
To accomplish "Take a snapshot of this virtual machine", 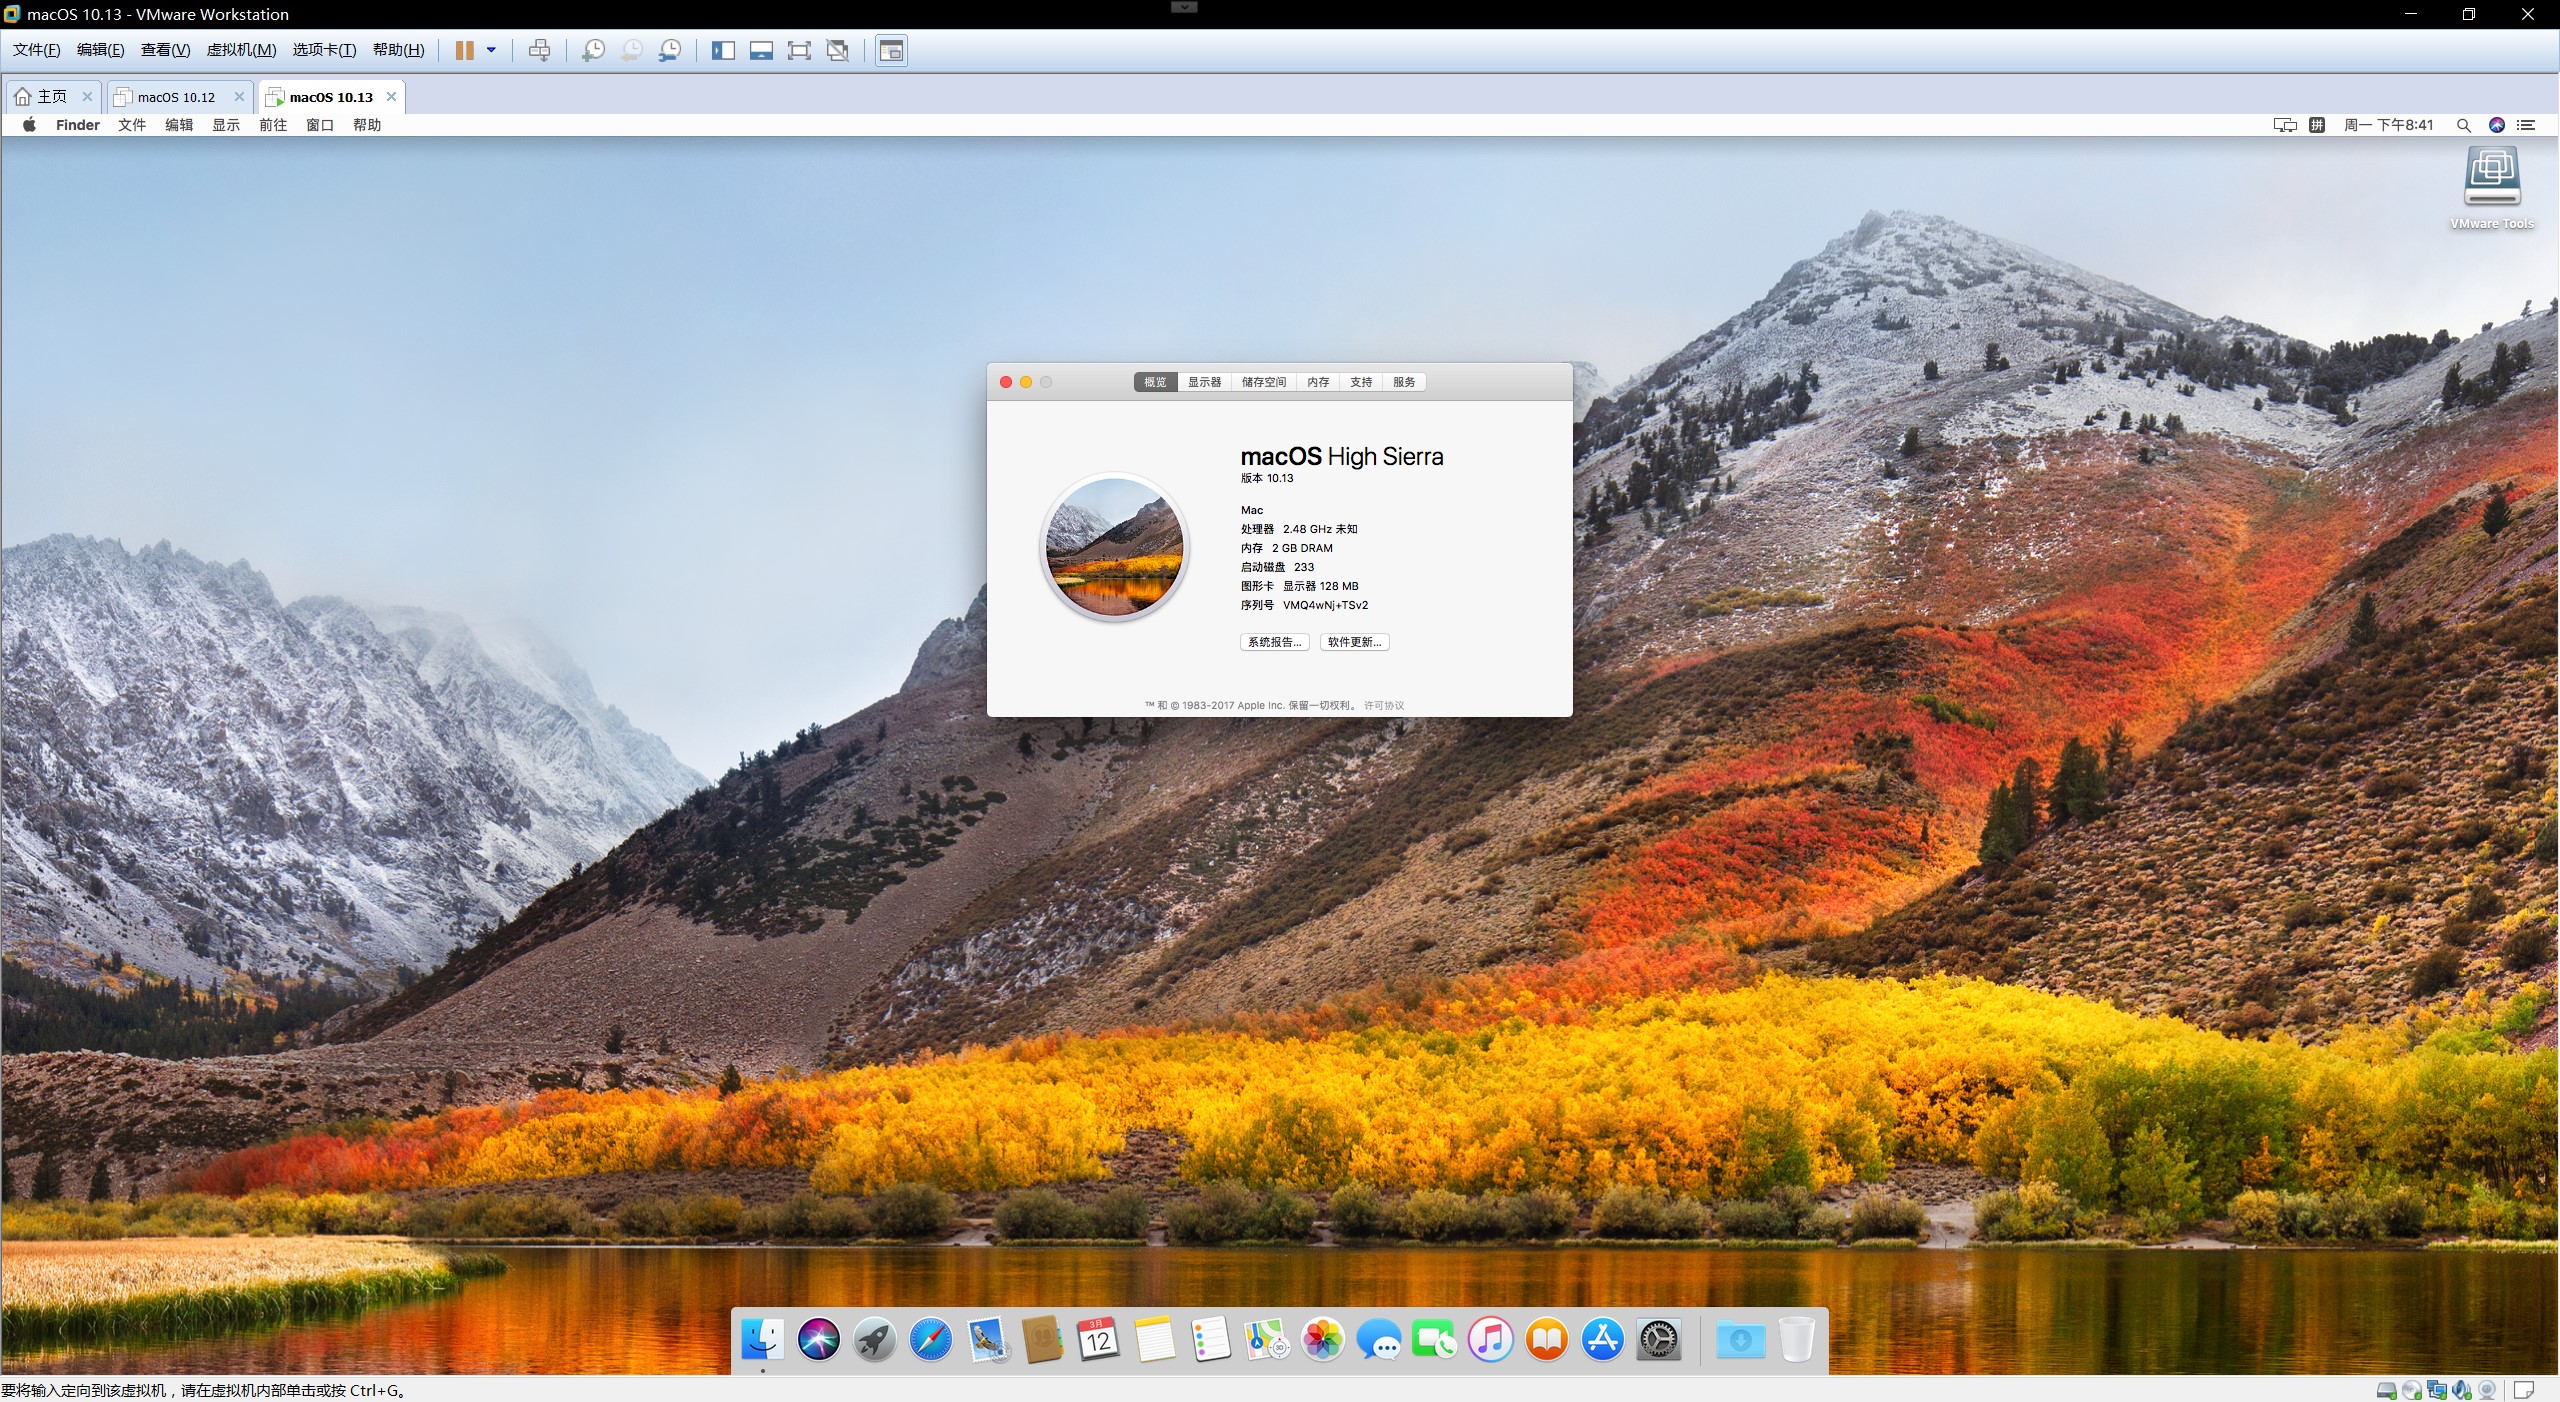I will coord(593,50).
